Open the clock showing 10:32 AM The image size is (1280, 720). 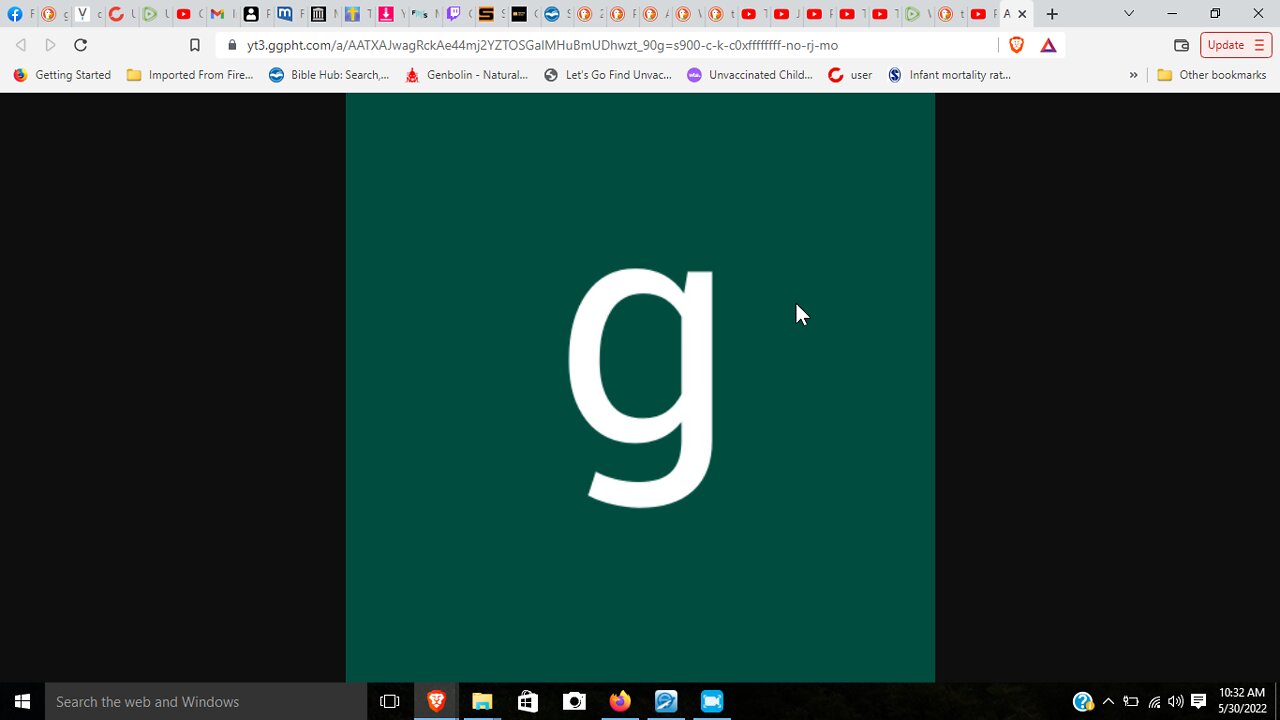(x=1242, y=700)
